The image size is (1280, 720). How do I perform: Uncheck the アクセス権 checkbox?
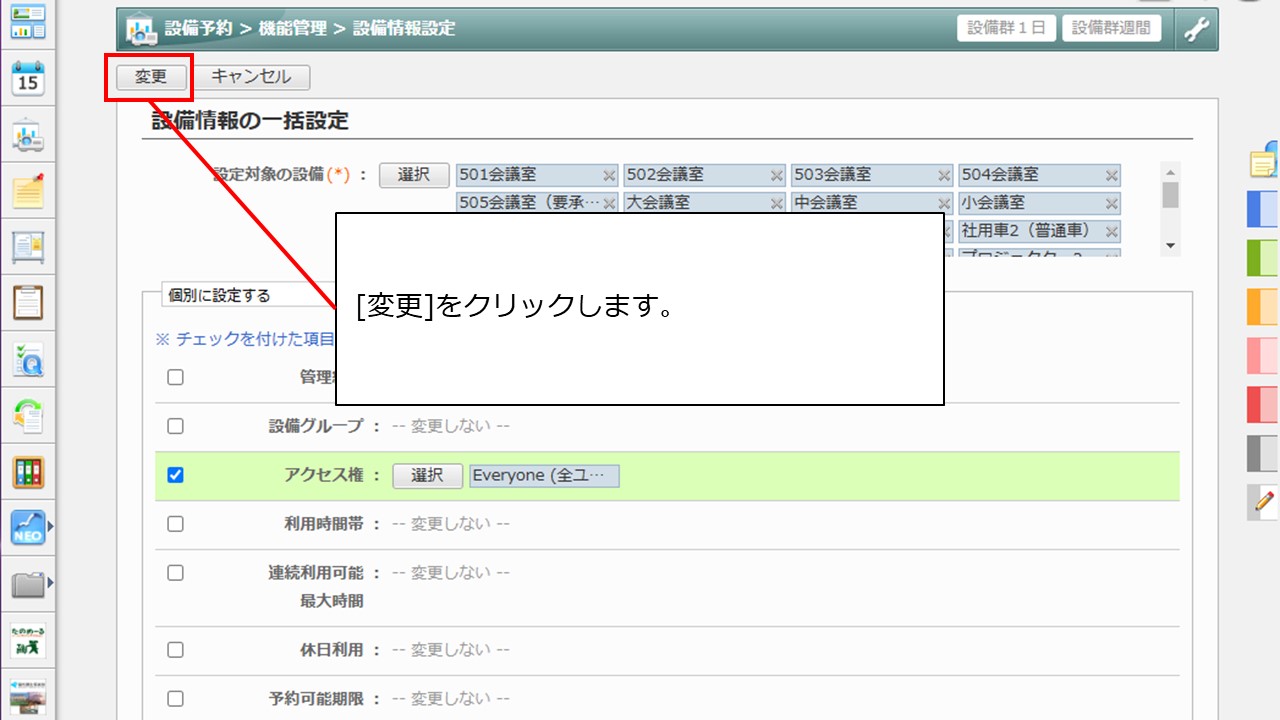[175, 476]
